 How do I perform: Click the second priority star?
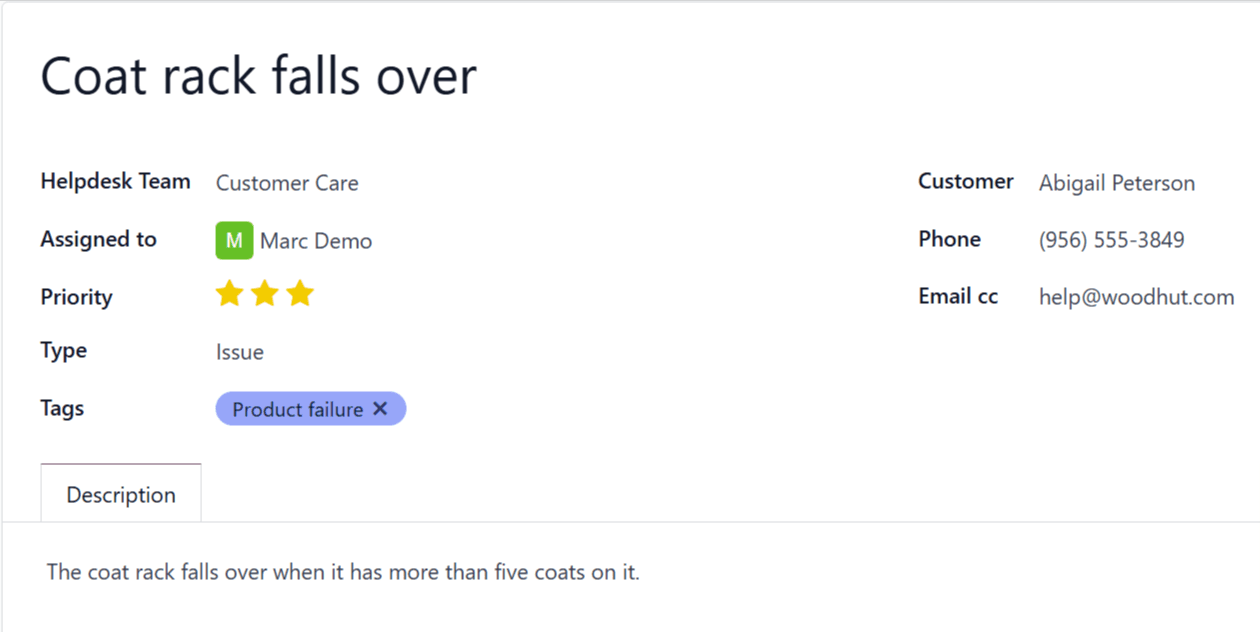(x=265, y=294)
